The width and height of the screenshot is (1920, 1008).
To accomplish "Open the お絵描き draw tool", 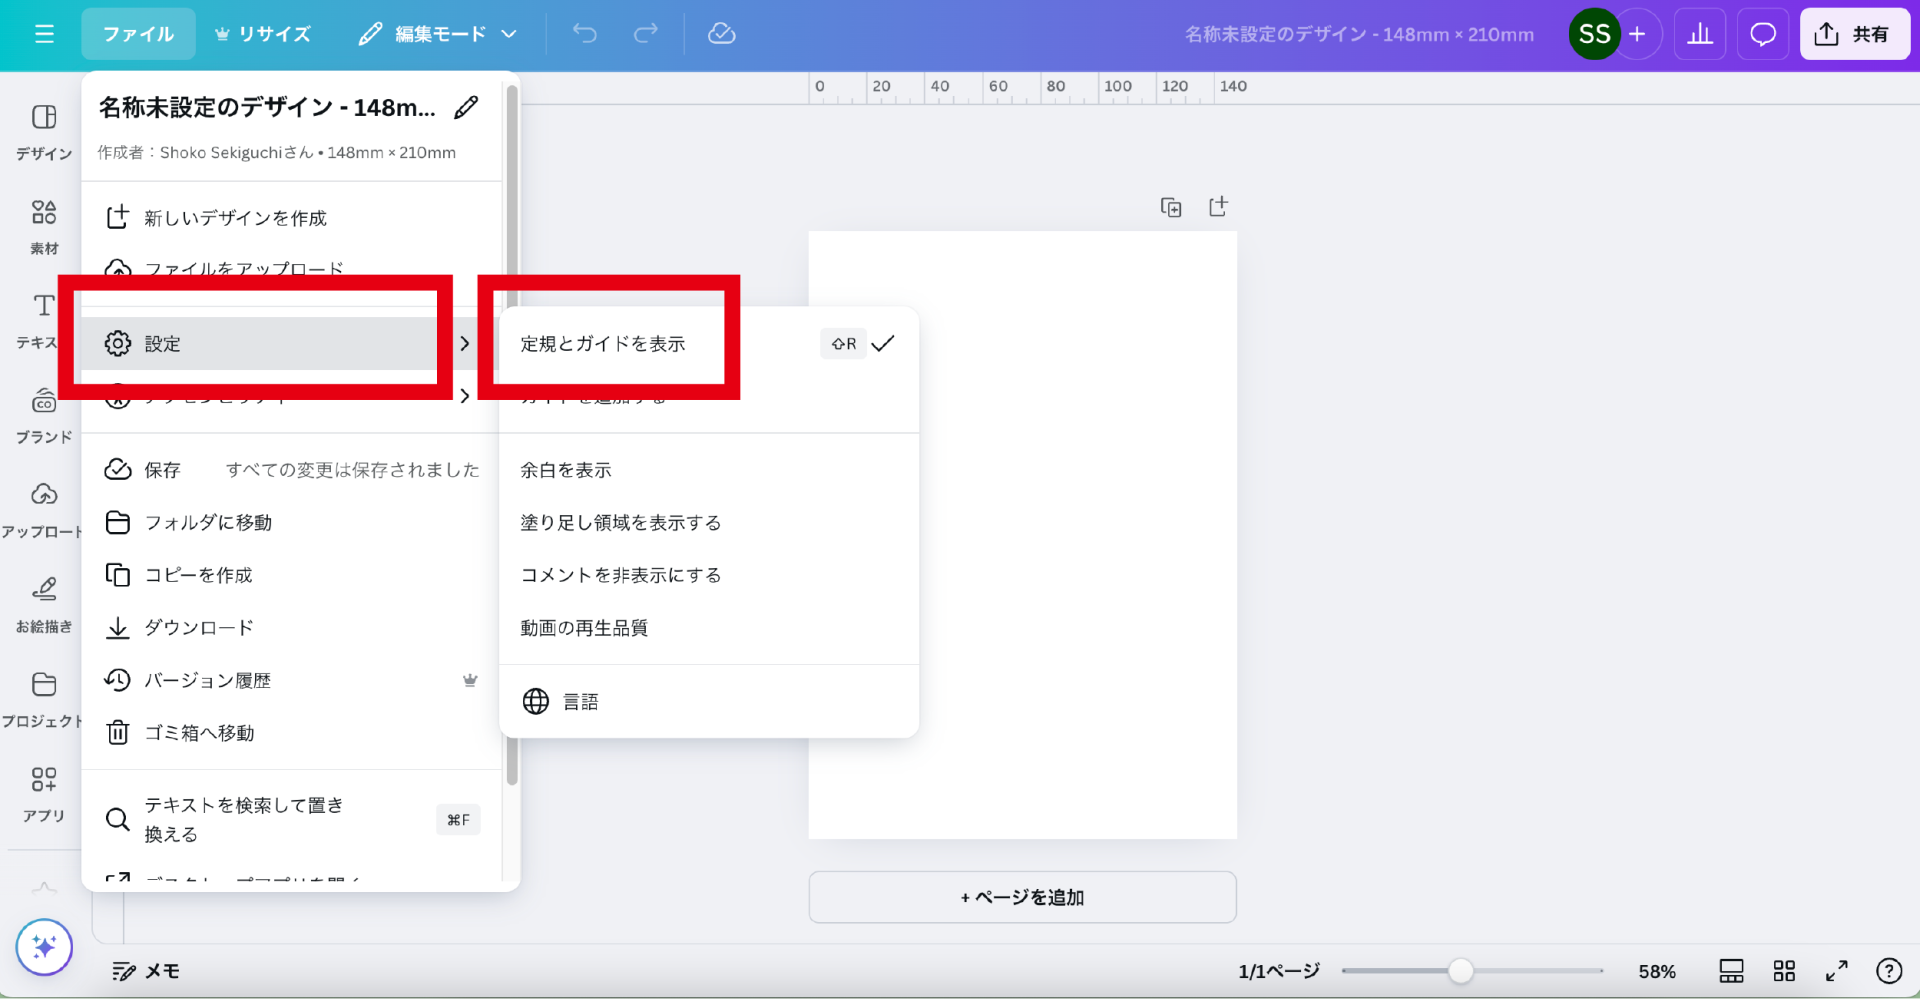I will tap(44, 604).
